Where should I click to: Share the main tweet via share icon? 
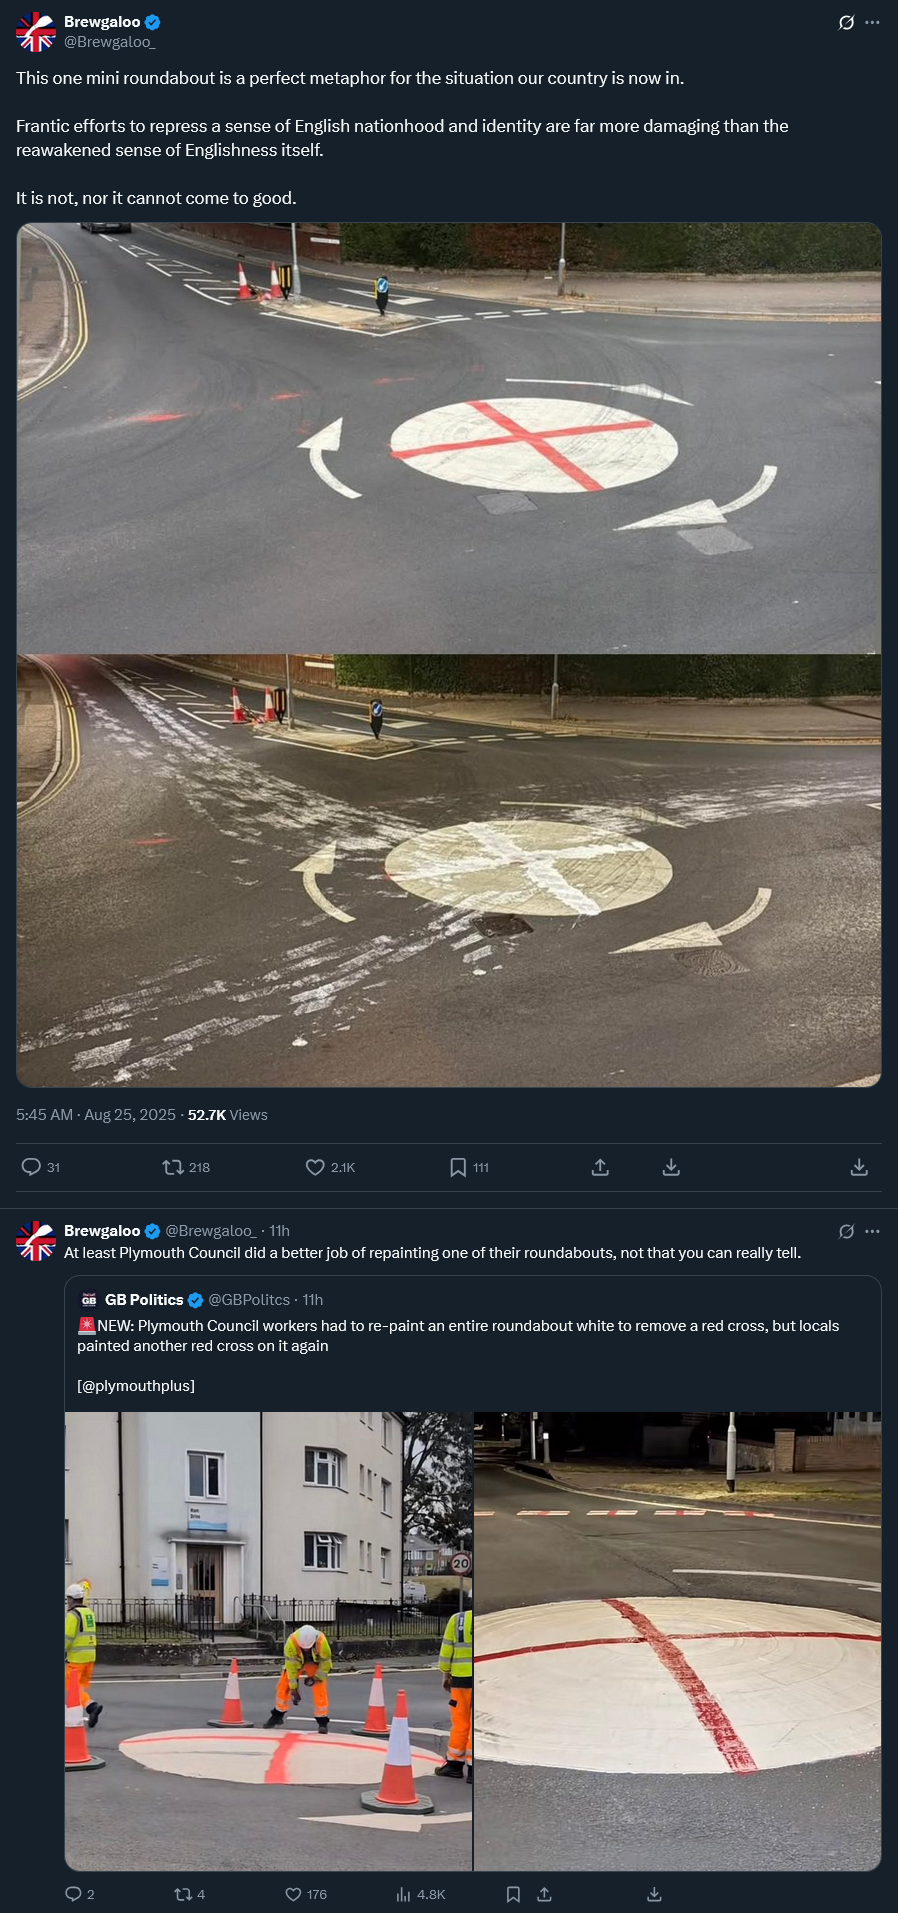[600, 1167]
